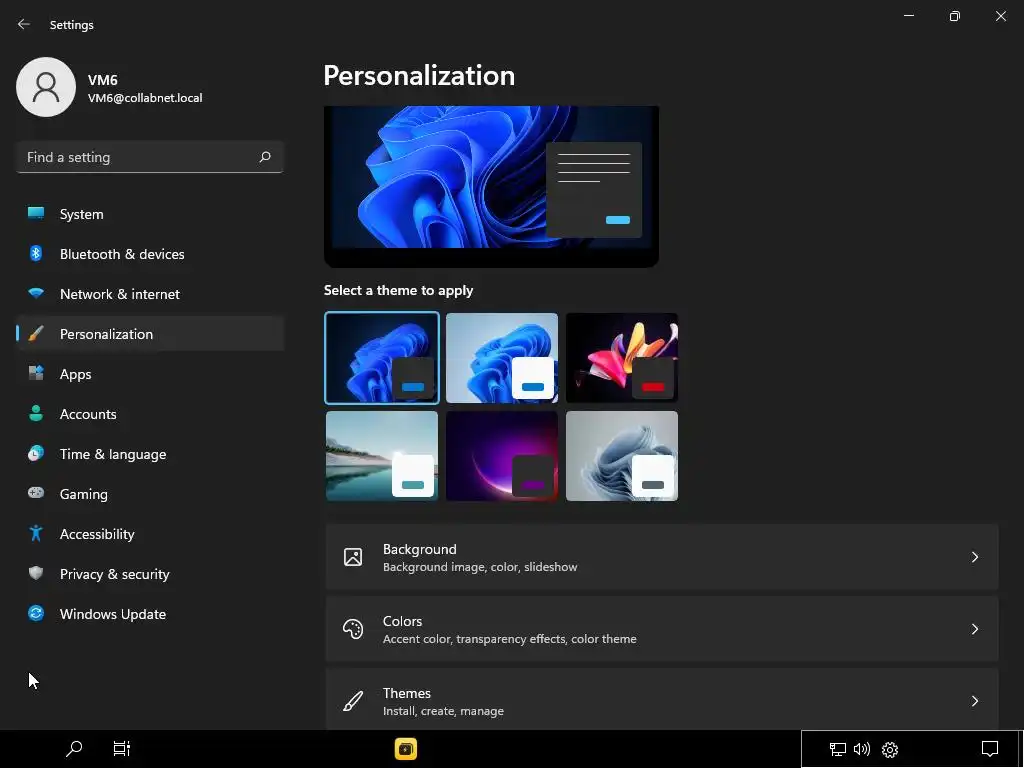The width and height of the screenshot is (1024, 768).
Task: Open the notification center icon
Action: [990, 749]
